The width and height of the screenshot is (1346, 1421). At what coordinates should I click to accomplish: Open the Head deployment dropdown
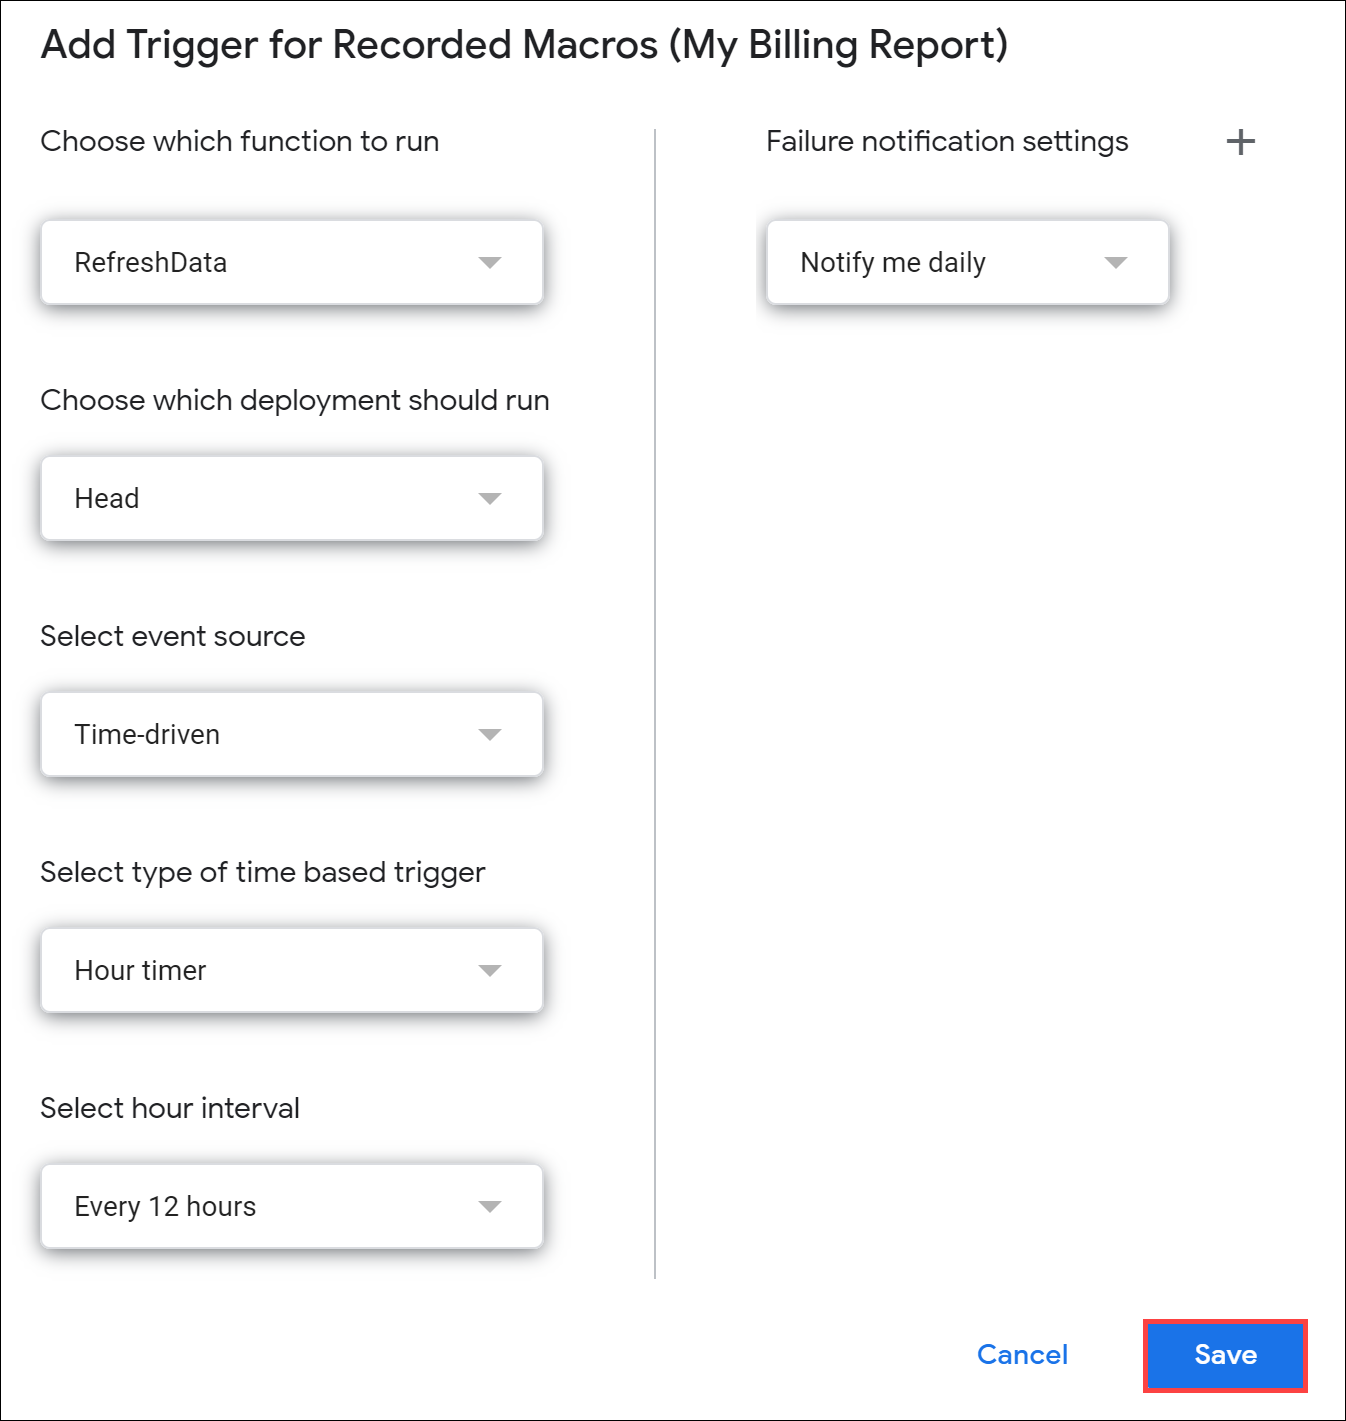click(x=292, y=498)
